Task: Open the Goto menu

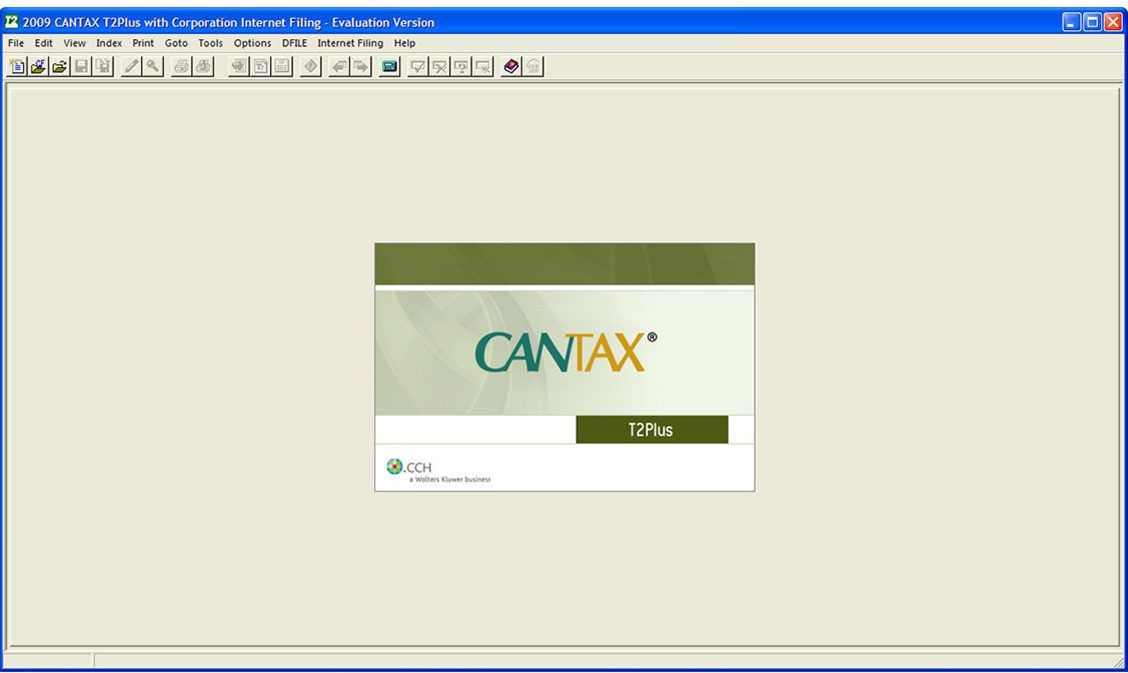Action: [176, 43]
